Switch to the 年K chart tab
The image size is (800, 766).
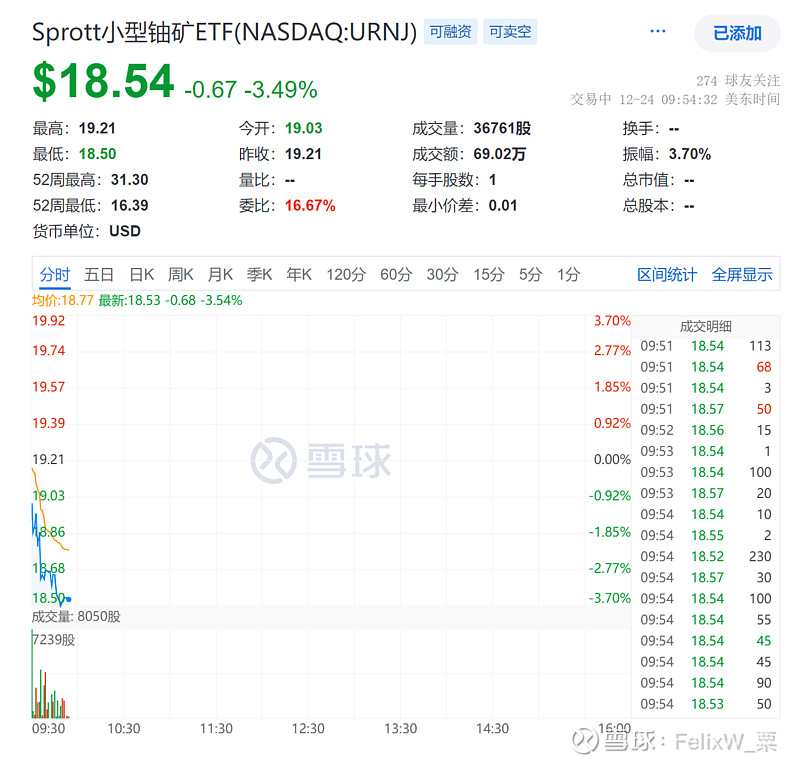[298, 275]
